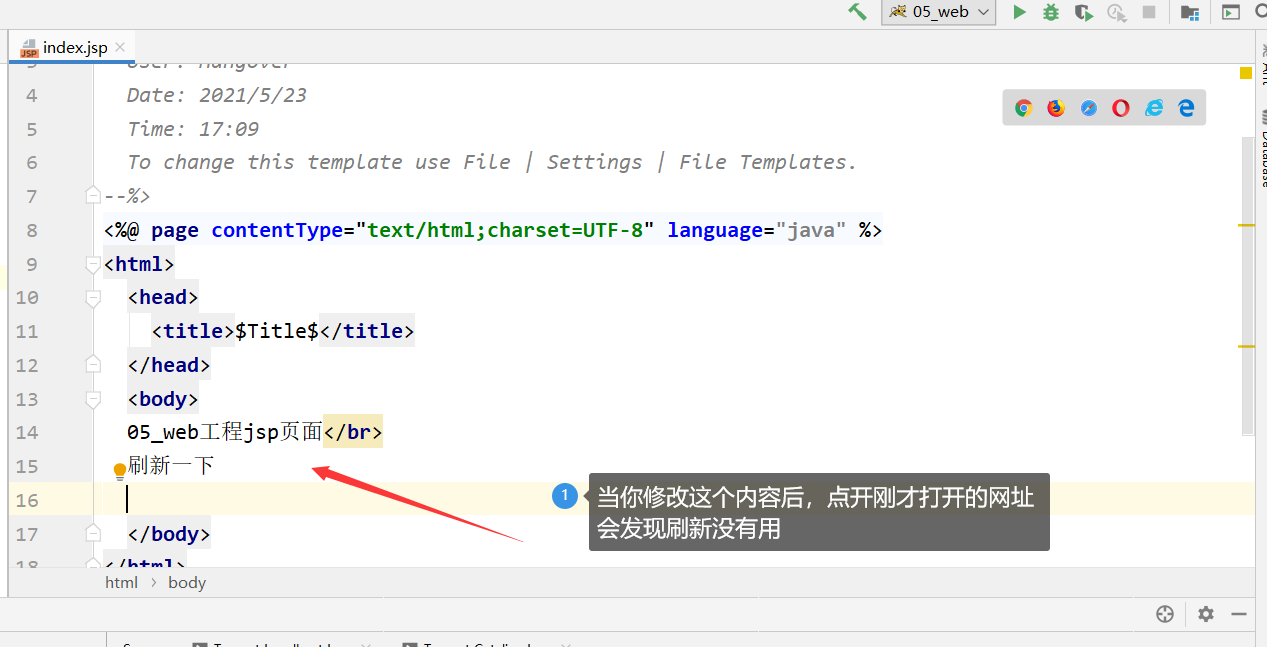The height and width of the screenshot is (647, 1267).
Task: Open the page in Opera
Action: tap(1120, 107)
